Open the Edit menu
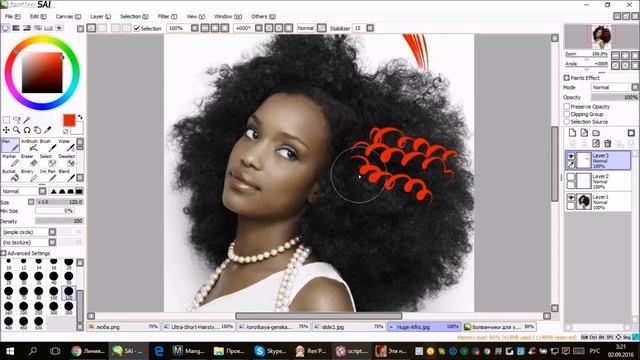640x360 pixels. pos(38,16)
